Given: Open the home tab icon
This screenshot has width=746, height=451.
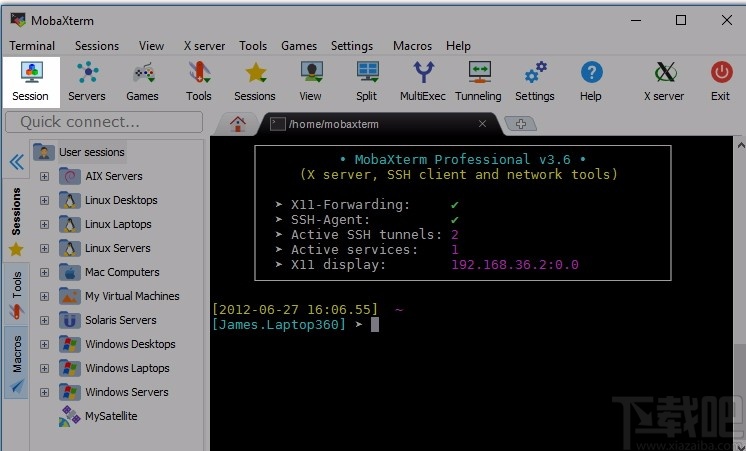Looking at the screenshot, I should tap(237, 124).
